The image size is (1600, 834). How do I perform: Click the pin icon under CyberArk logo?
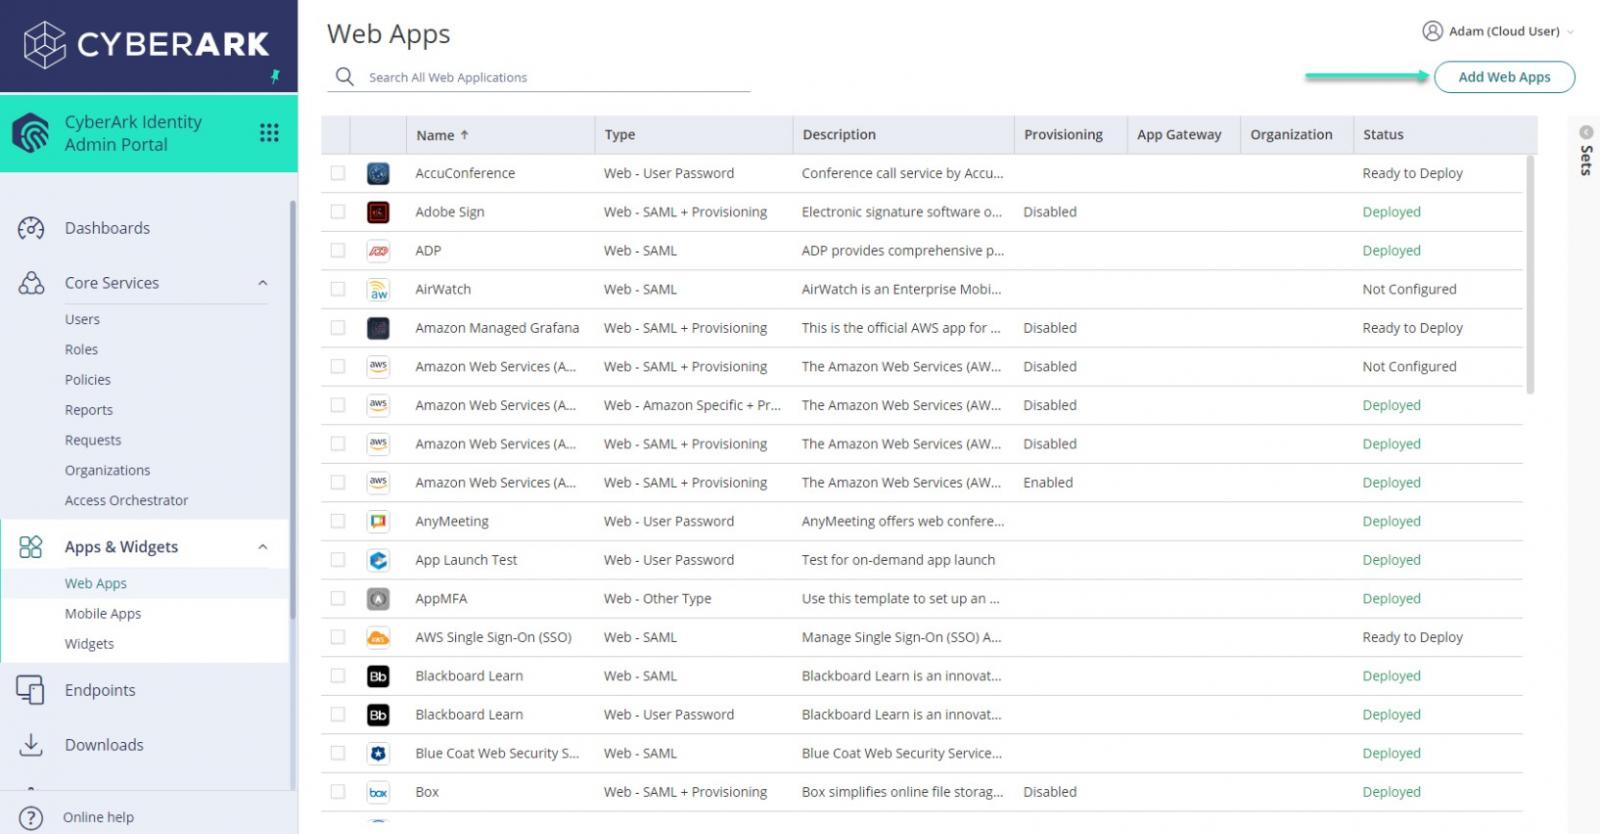pyautogui.click(x=275, y=76)
